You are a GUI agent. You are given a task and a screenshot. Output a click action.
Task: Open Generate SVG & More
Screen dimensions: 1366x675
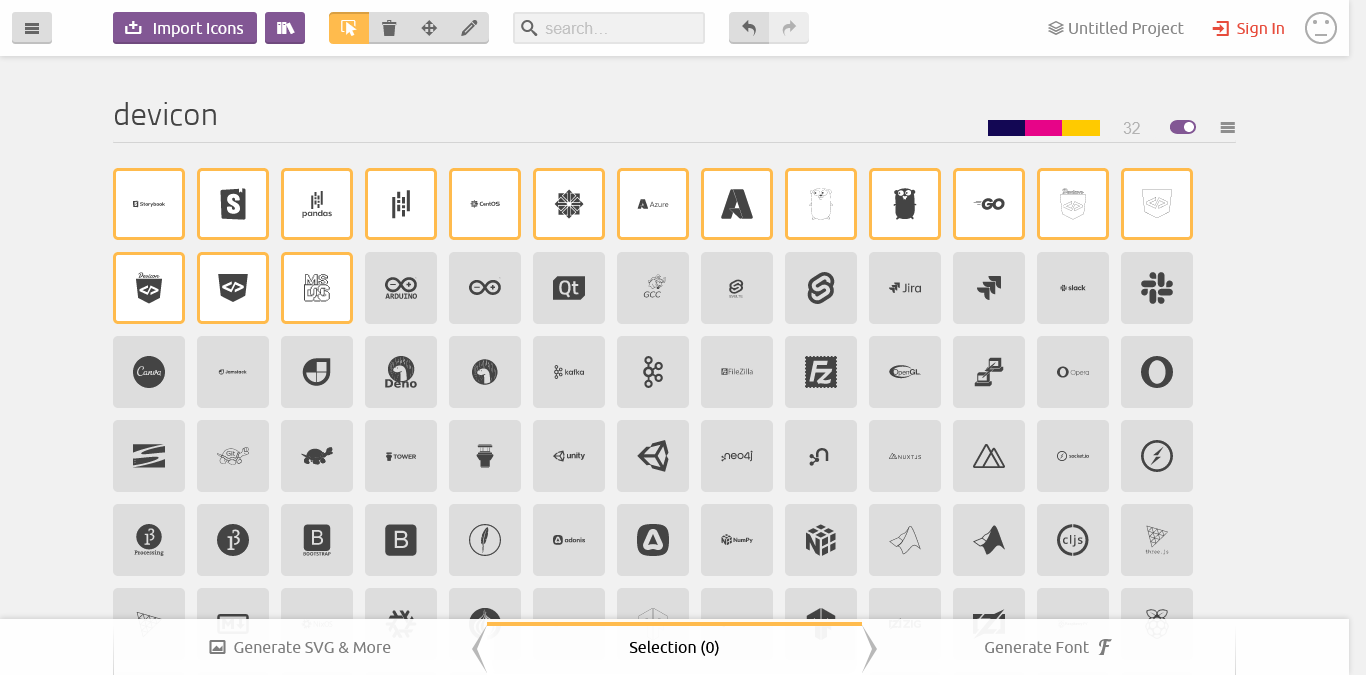coord(300,647)
